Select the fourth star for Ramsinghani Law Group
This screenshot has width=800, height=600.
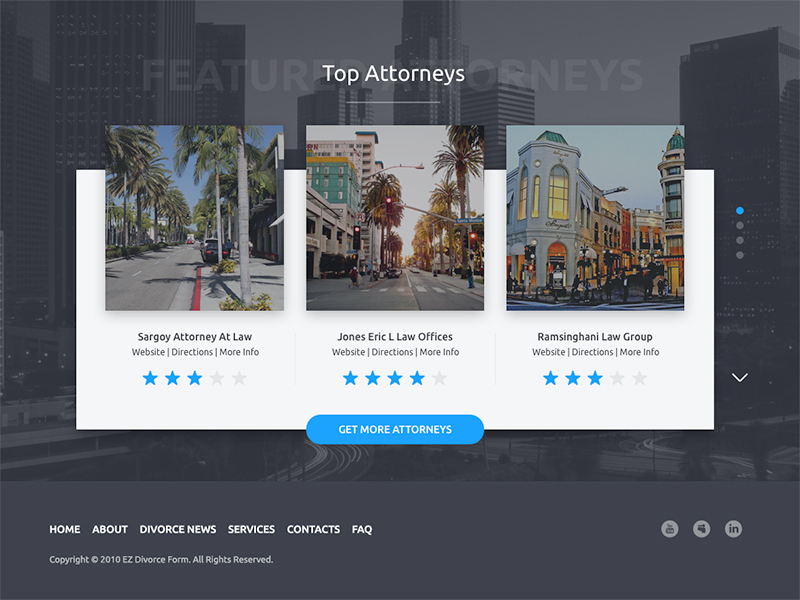(617, 378)
